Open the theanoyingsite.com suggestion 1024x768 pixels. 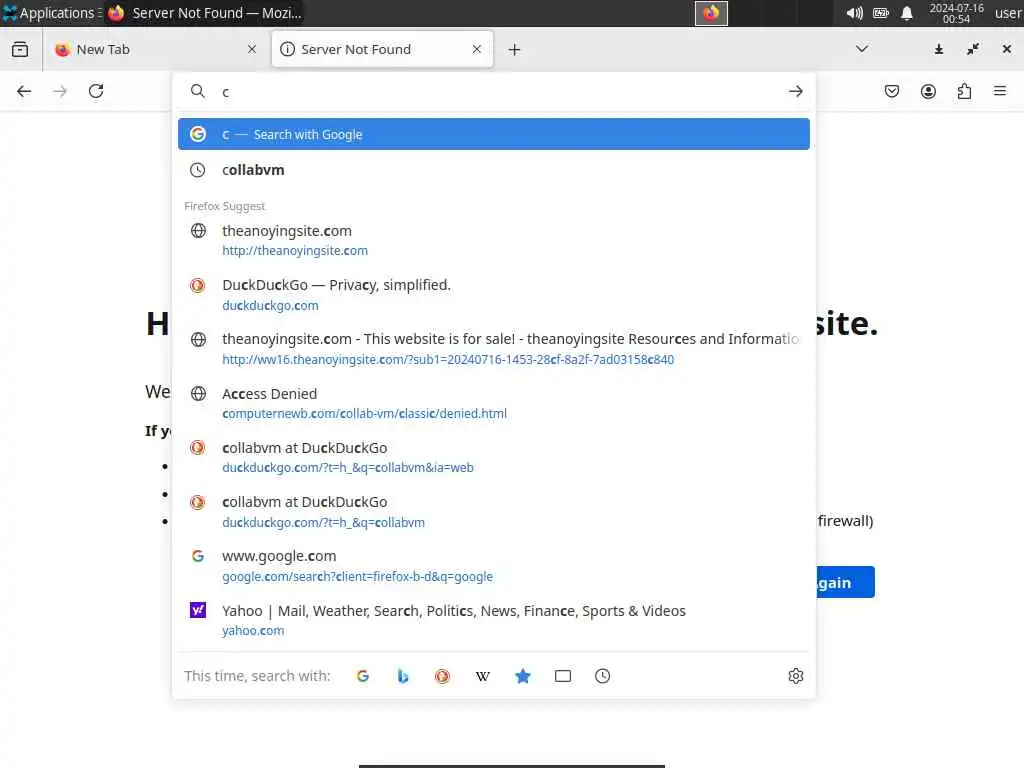tap(494, 240)
